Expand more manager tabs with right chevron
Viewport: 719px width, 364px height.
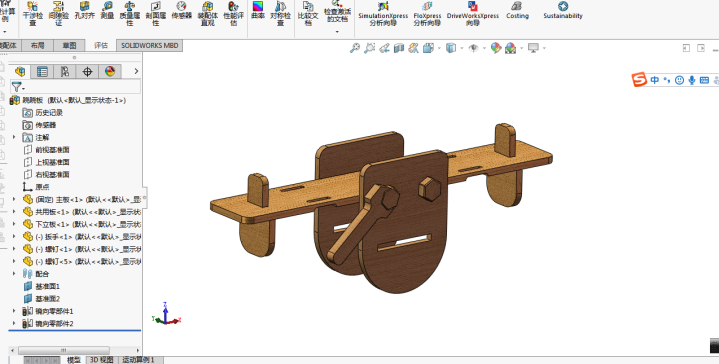(x=136, y=71)
